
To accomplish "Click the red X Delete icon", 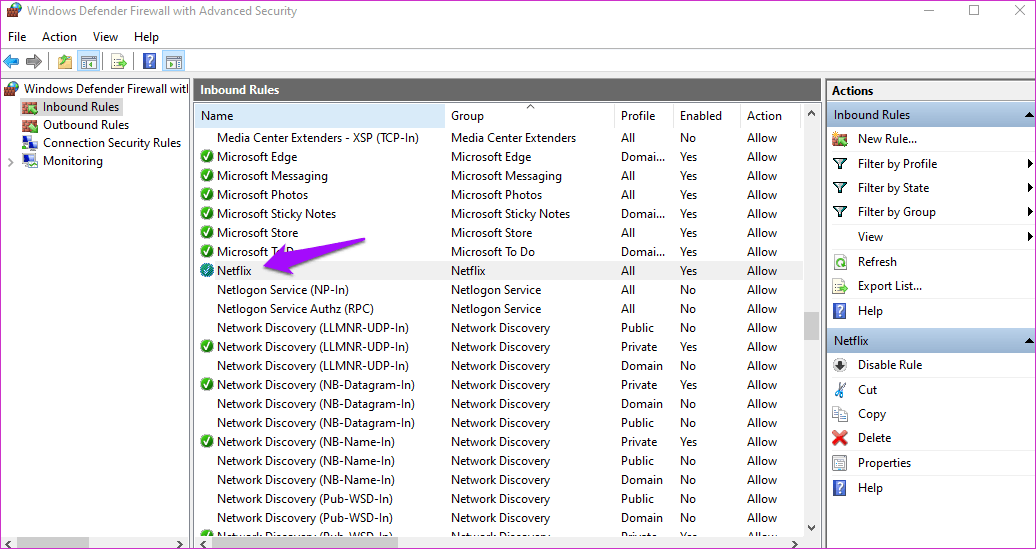I will point(840,438).
